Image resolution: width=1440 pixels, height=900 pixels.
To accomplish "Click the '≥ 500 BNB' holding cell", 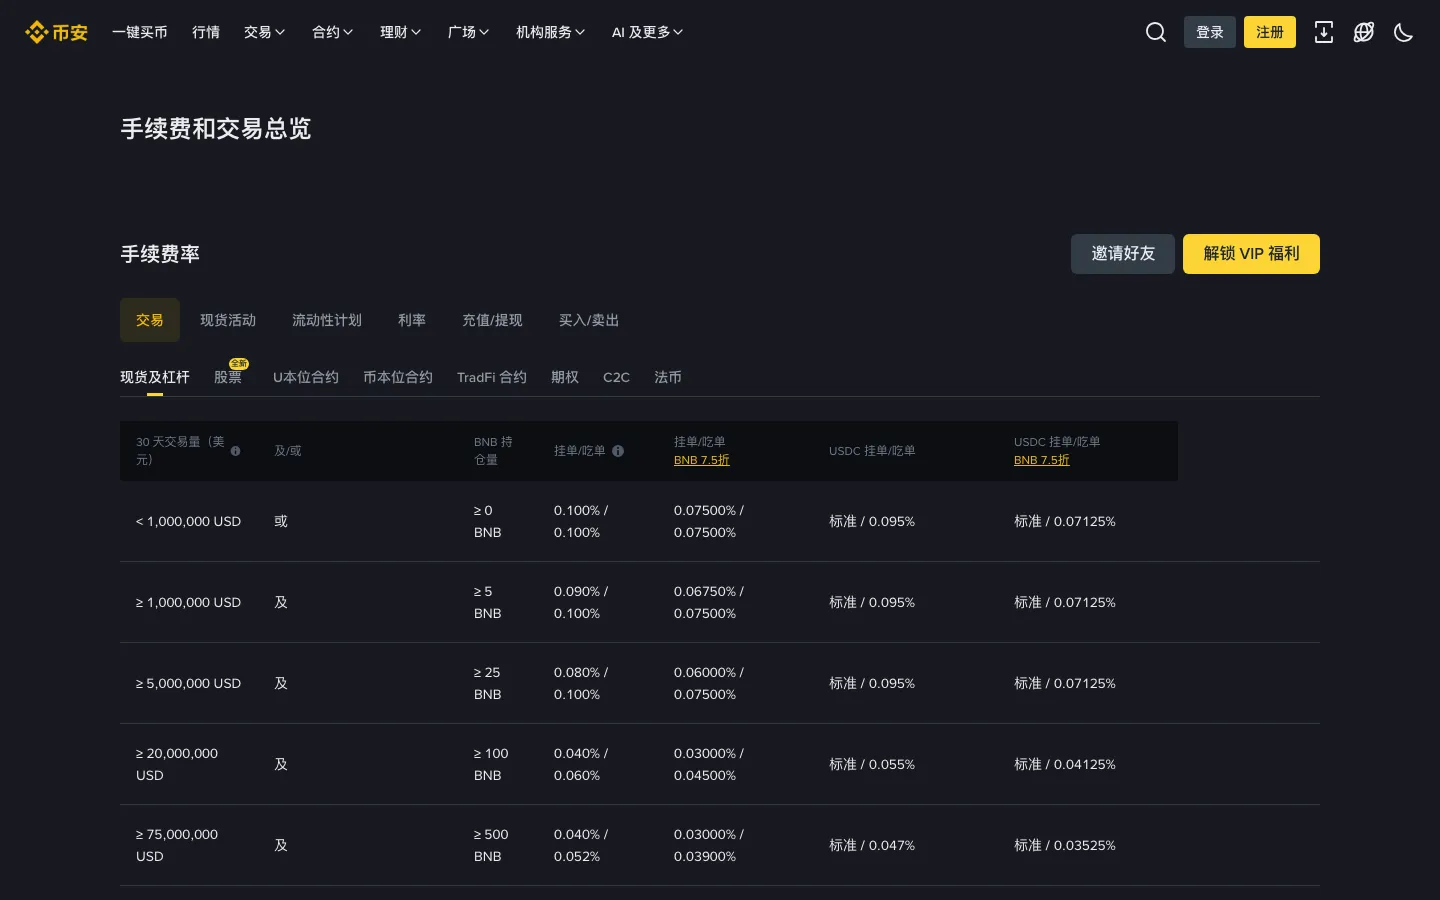I will click(491, 845).
